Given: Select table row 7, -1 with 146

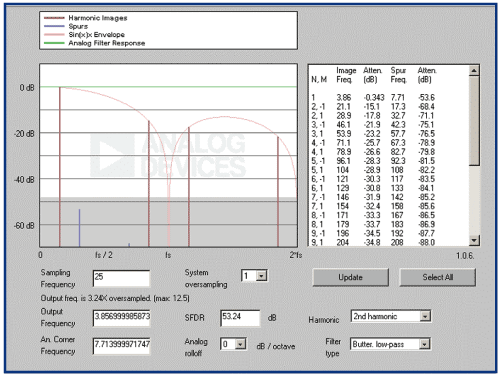Looking at the screenshot, I should coord(373,197).
